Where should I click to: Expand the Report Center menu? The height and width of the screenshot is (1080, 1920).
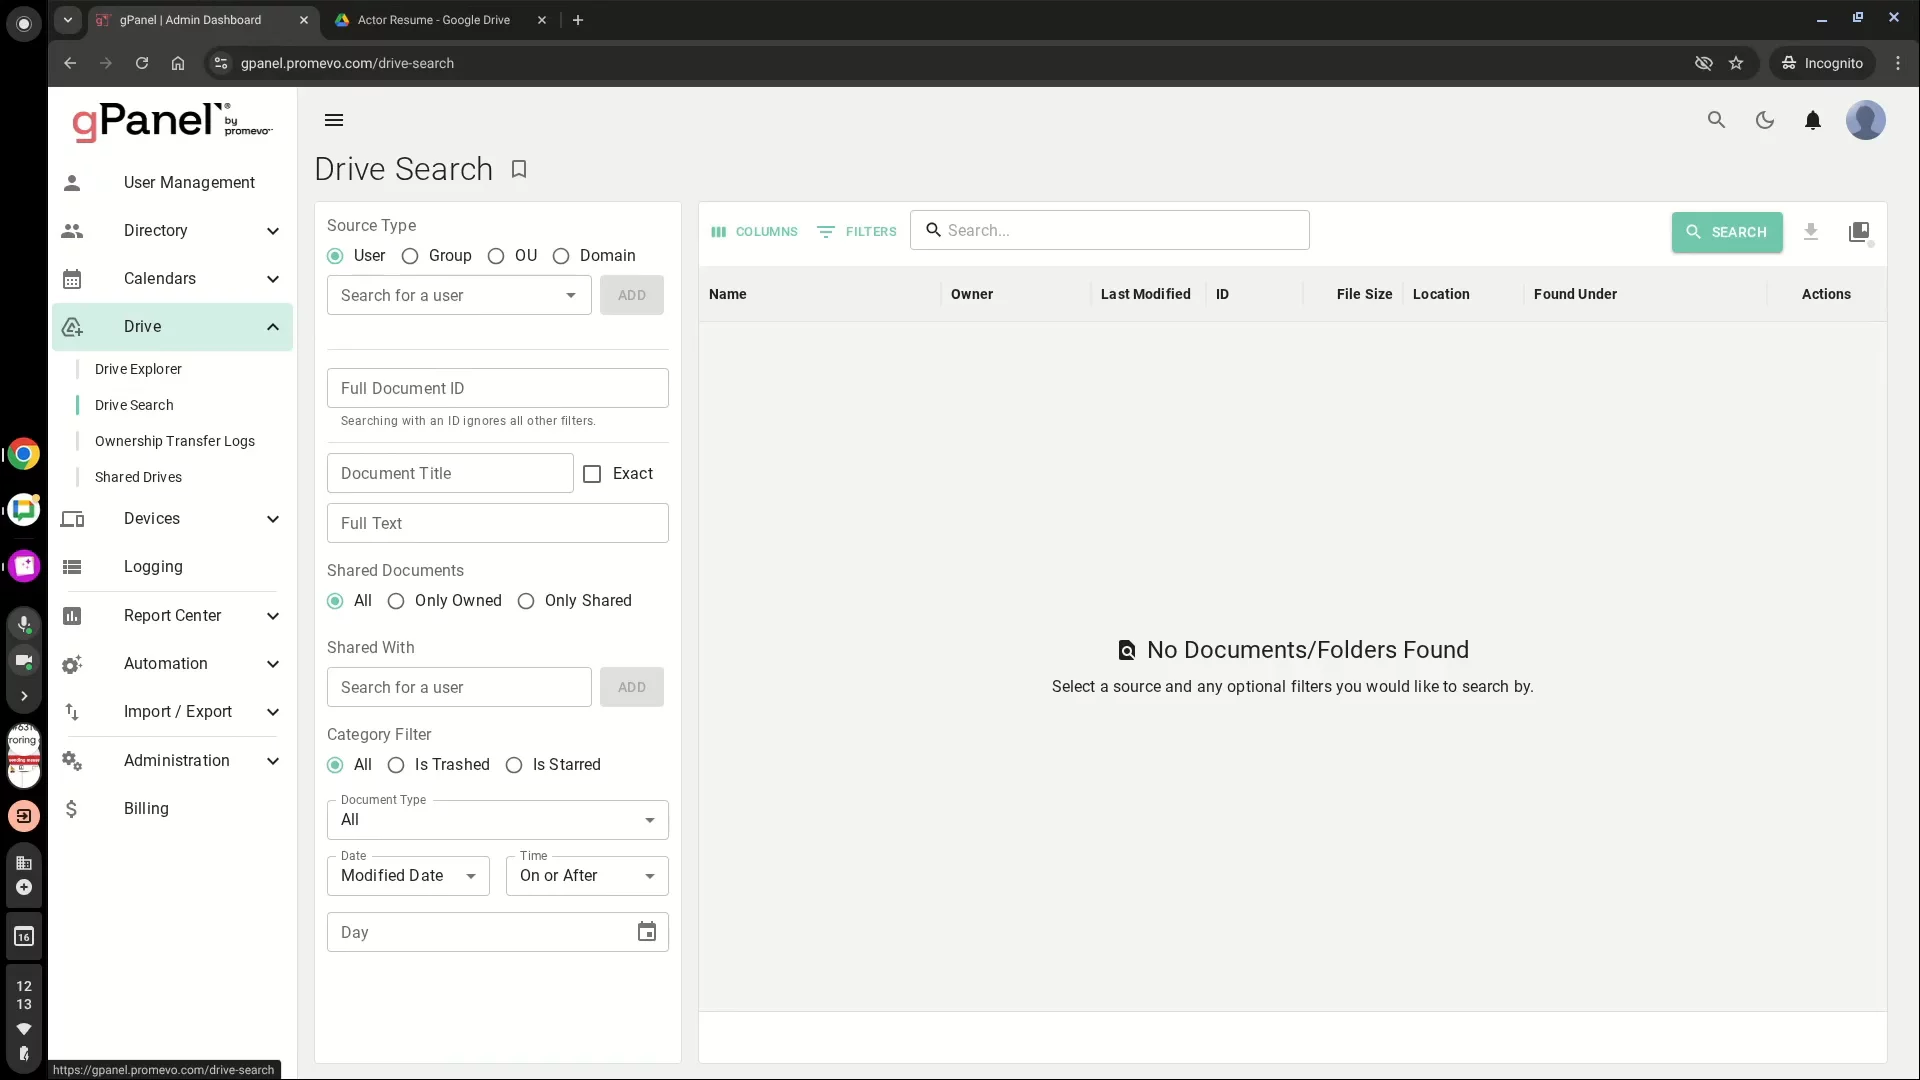172,616
